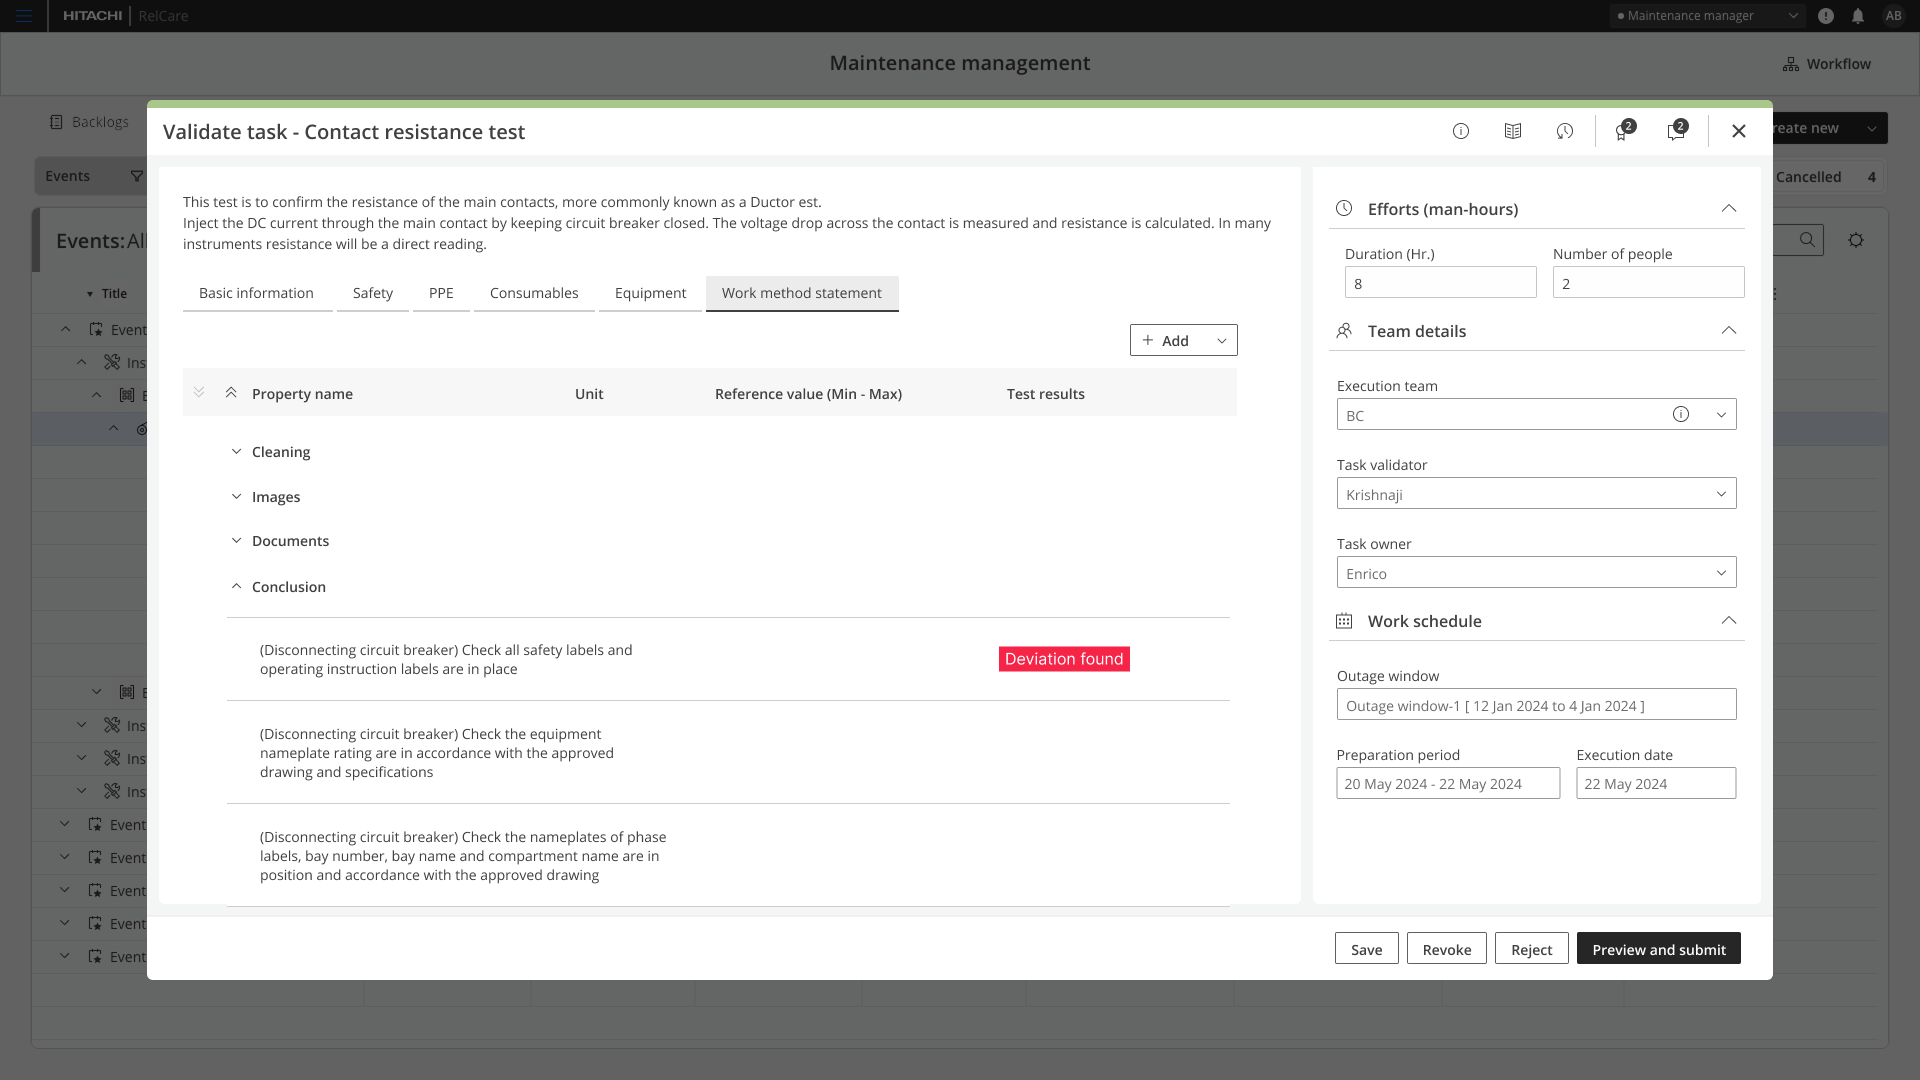This screenshot has height=1080, width=1920.
Task: Open the comments icon with 2 badge
Action: (1676, 131)
